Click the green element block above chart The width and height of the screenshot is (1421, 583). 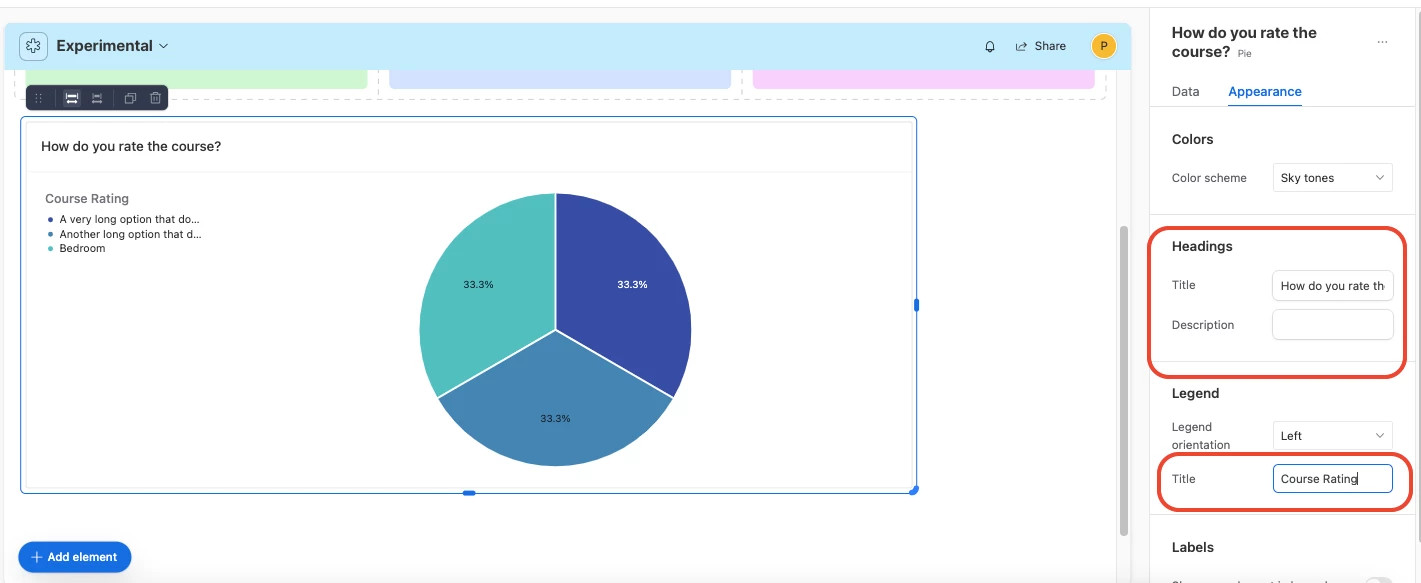[x=197, y=79]
